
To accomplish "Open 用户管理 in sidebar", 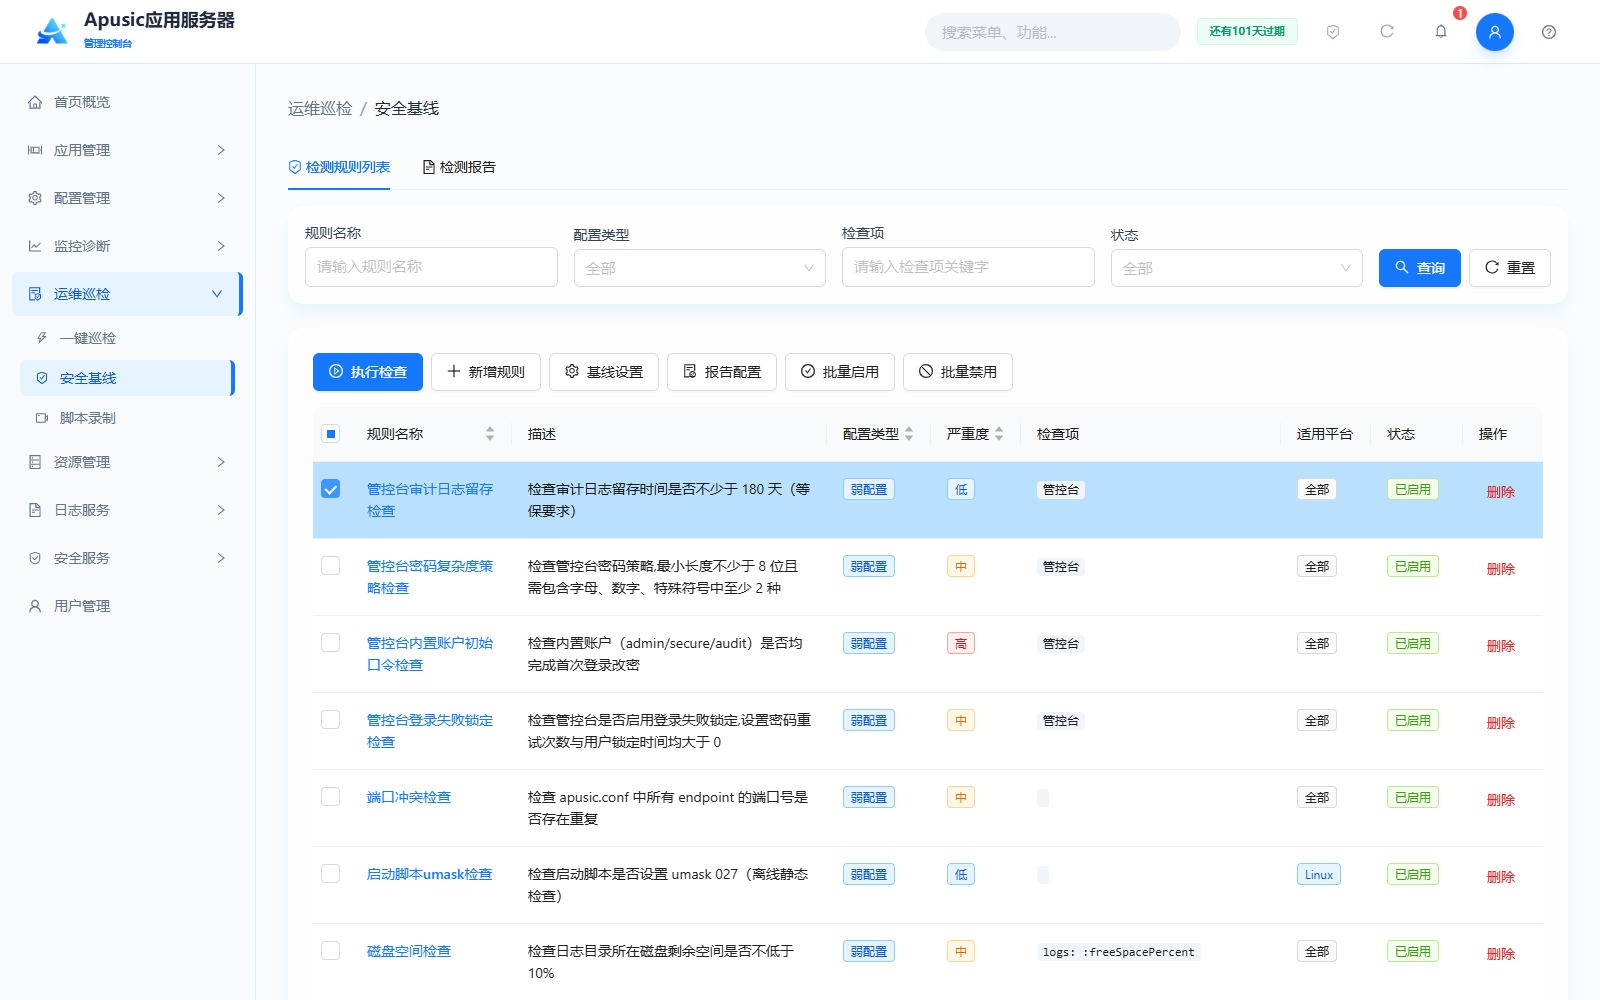I will (127, 606).
